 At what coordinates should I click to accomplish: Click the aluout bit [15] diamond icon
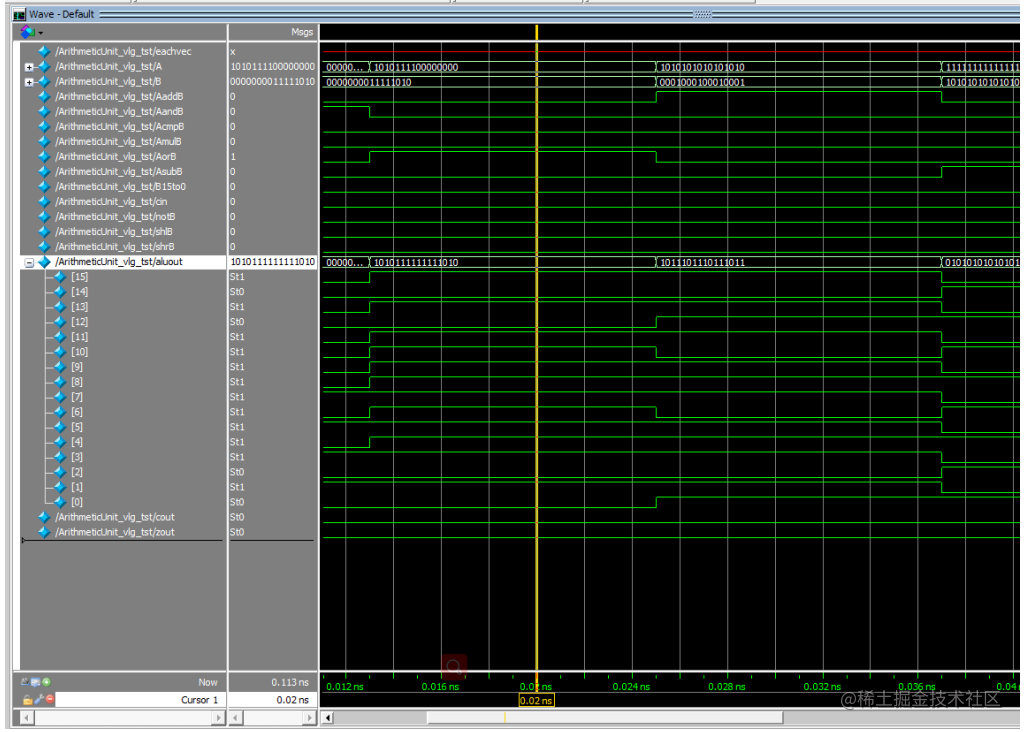pyautogui.click(x=60, y=277)
